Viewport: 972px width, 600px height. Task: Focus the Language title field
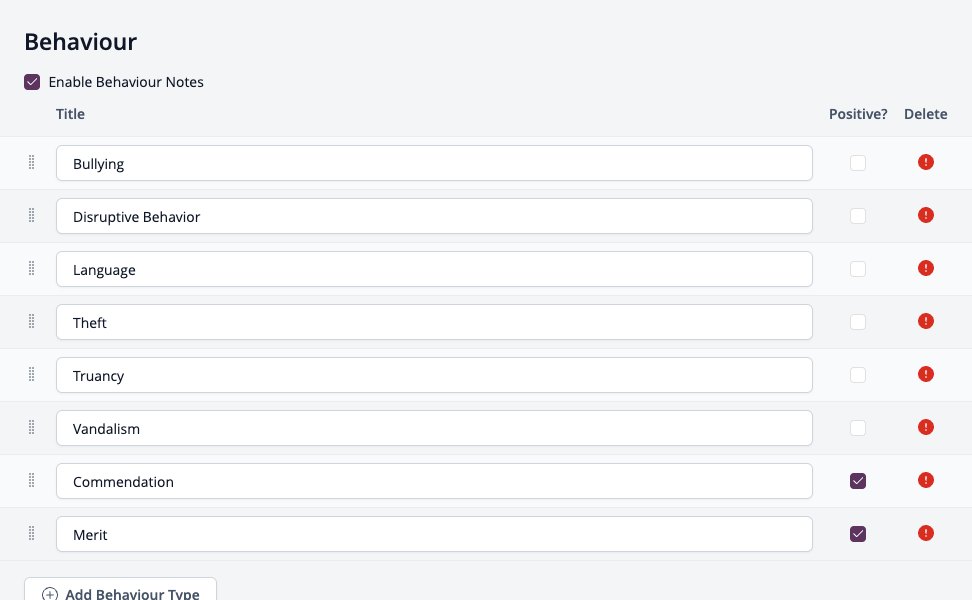point(434,269)
